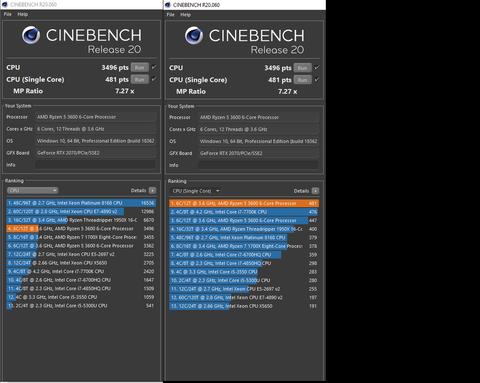Screen dimensions: 480x383
Task: Toggle CPU Single Core checkbox in right window
Action: (x=317, y=79)
